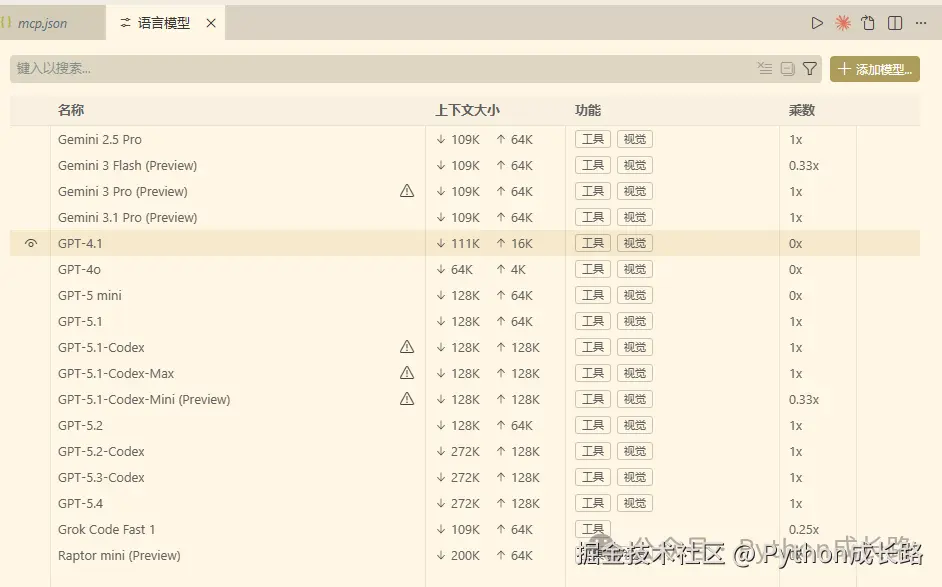Select the GPT-4.1 model name
Image resolution: width=942 pixels, height=587 pixels.
(x=80, y=243)
